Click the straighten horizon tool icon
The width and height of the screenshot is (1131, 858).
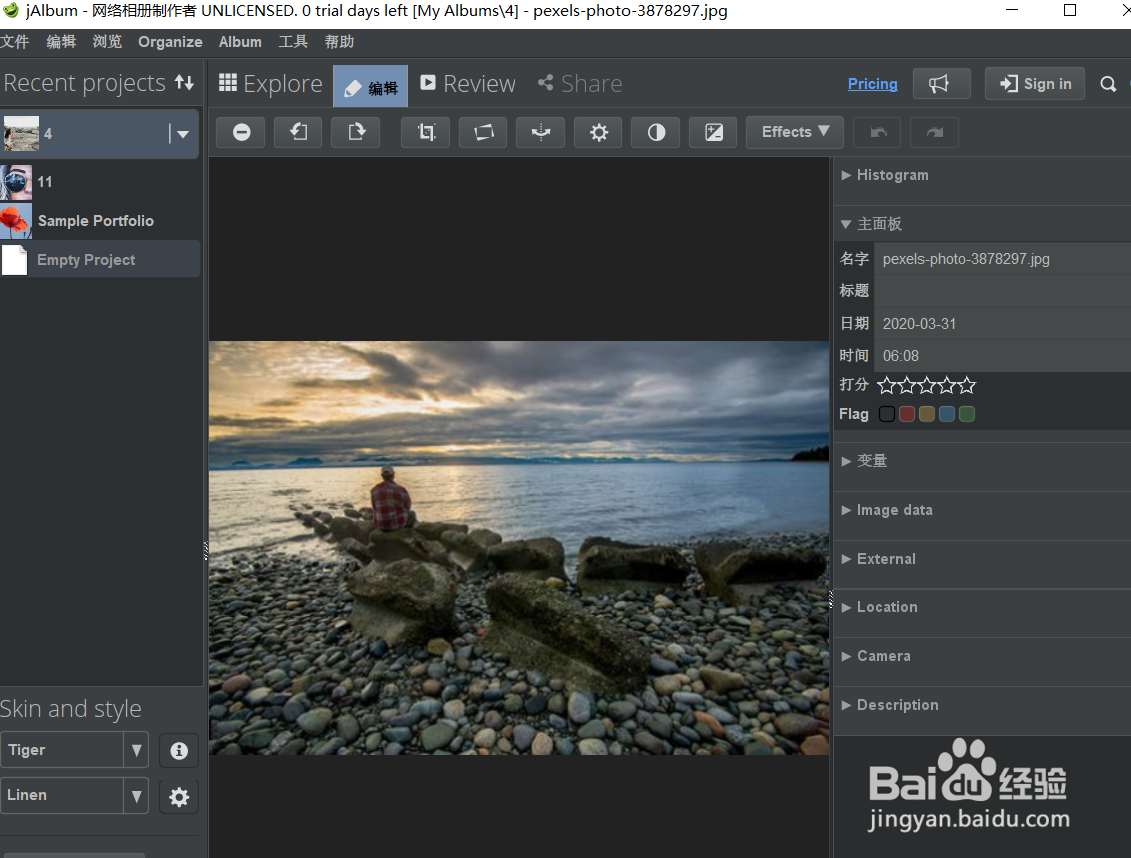(x=541, y=133)
